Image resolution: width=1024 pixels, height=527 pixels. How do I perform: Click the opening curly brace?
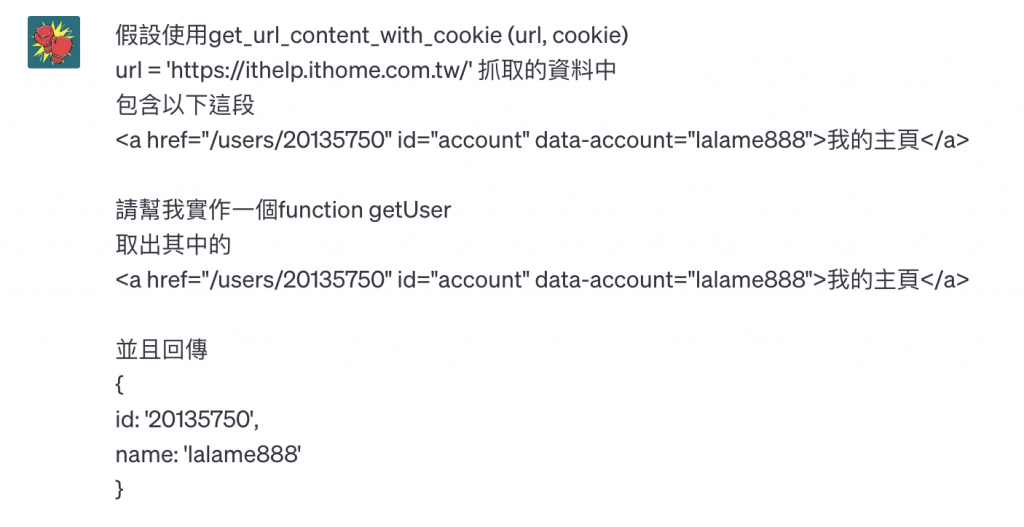[x=120, y=384]
